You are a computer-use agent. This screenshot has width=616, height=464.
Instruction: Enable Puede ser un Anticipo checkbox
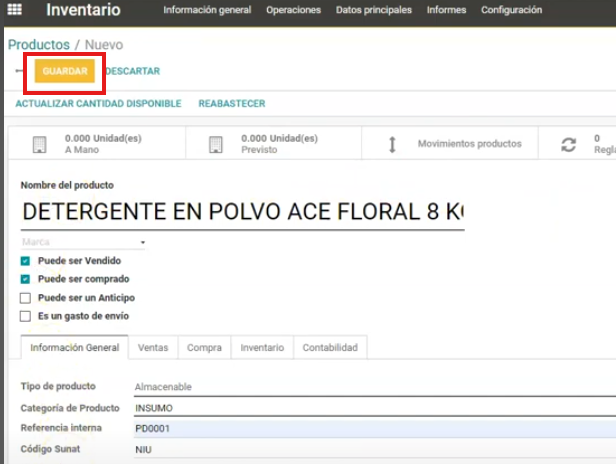click(x=26, y=298)
